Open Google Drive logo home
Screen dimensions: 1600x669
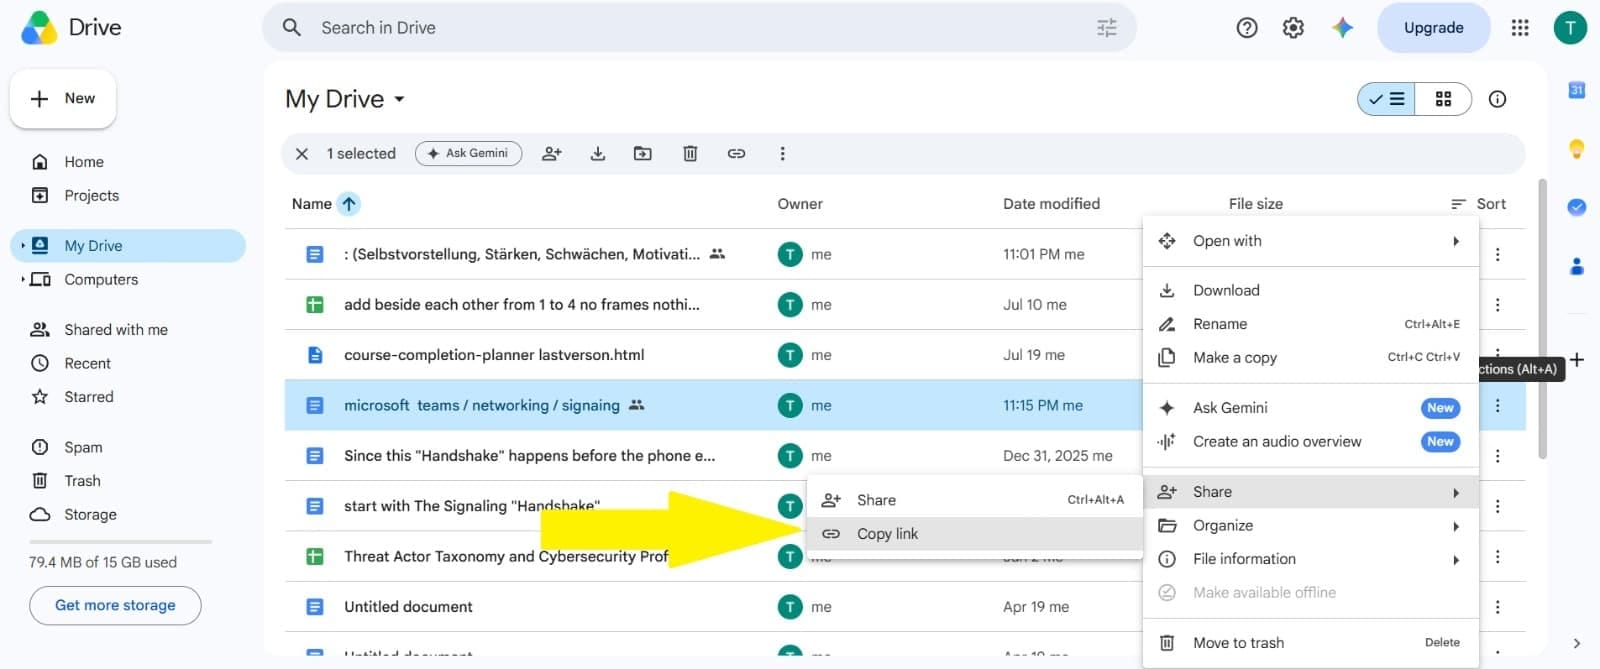71,27
